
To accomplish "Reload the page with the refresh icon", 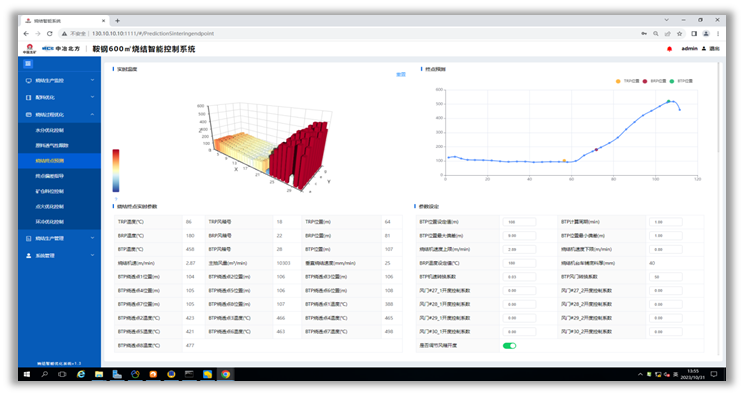I will click(x=49, y=34).
